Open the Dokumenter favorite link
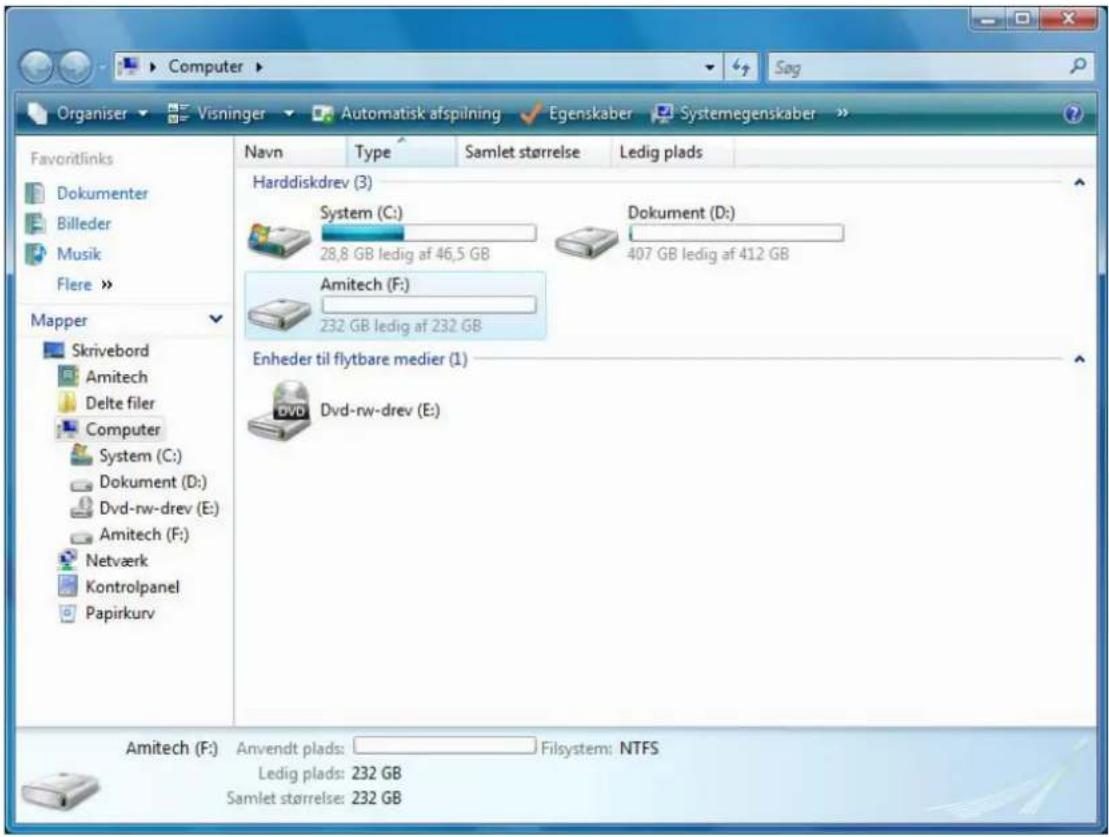1109x837 pixels. pyautogui.click(x=103, y=193)
